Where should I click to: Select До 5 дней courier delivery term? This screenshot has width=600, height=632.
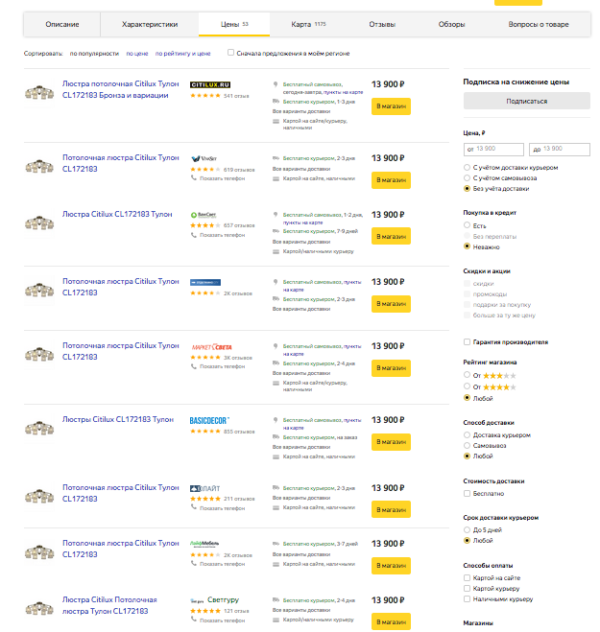pos(467,530)
